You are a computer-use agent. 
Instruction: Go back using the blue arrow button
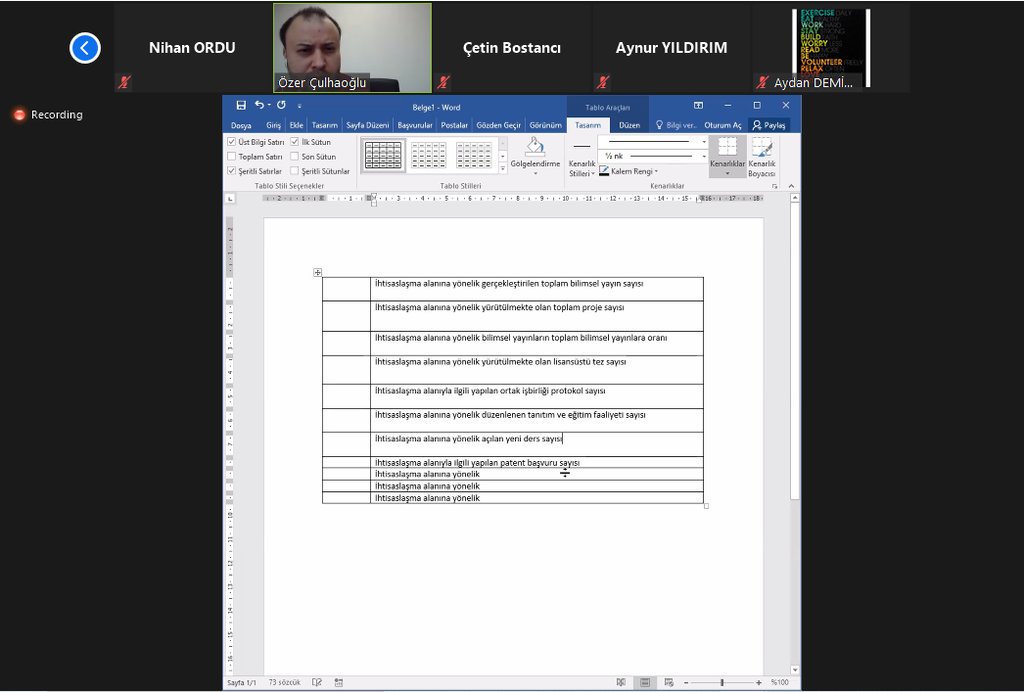(85, 48)
